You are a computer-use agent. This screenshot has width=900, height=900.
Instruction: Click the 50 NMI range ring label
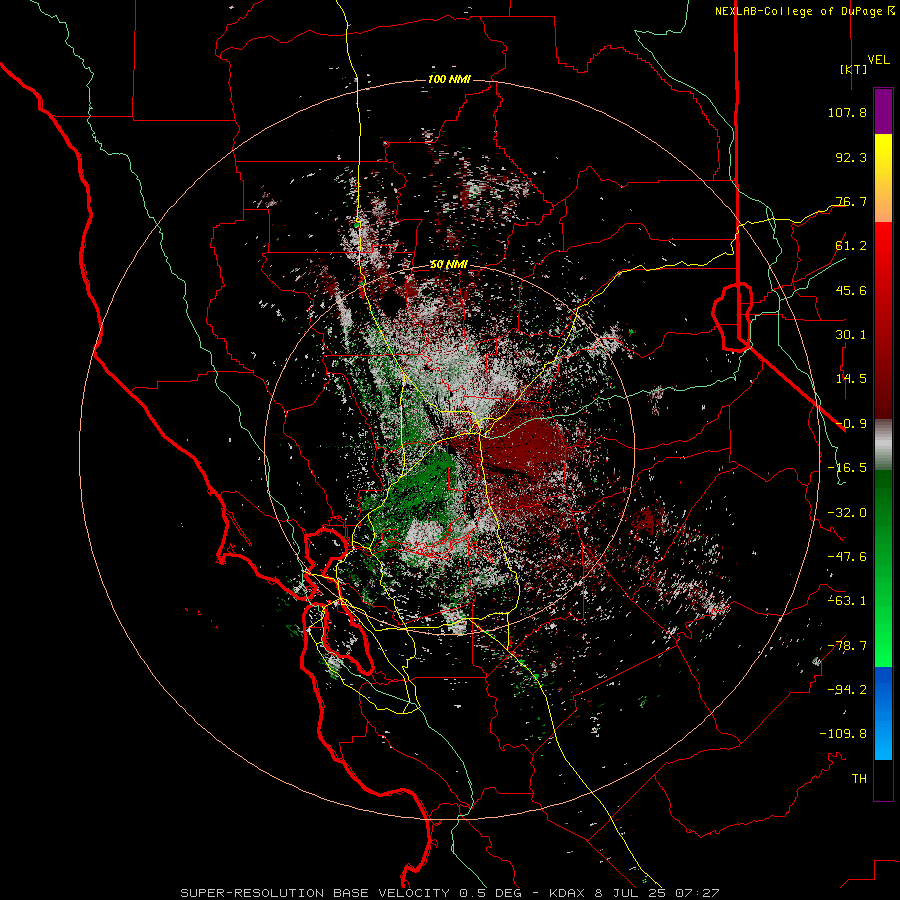coord(449,265)
